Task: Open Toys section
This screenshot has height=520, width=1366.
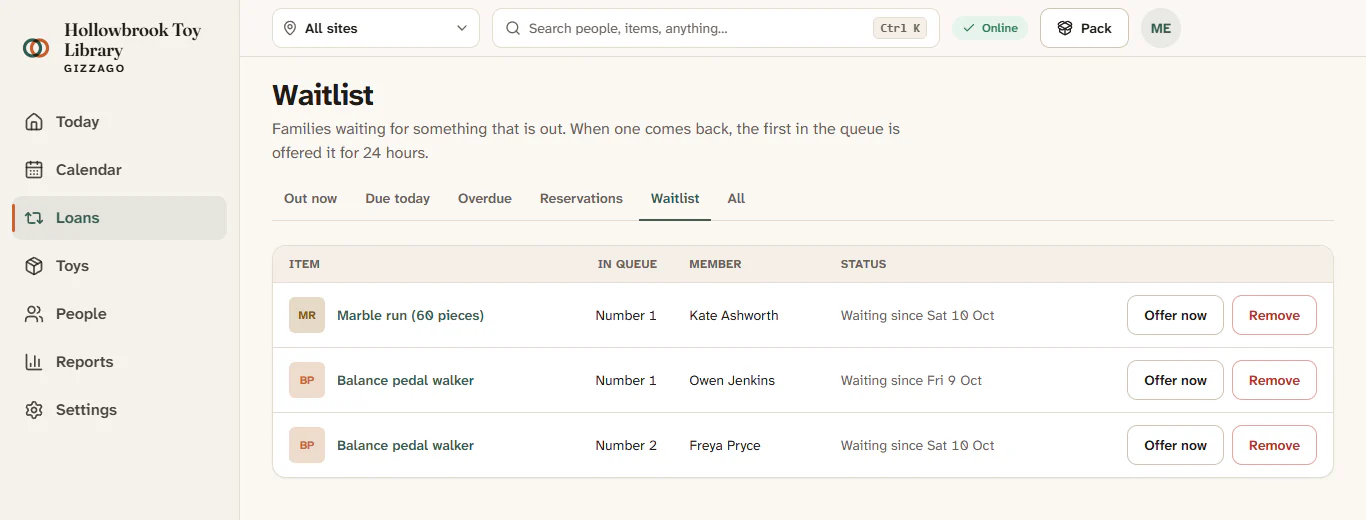Action: pyautogui.click(x=120, y=266)
